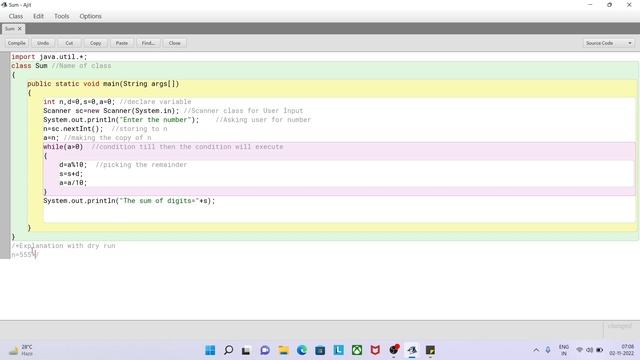Image resolution: width=640 pixels, height=360 pixels.
Task: Click 'public static void main(String args[])' line
Action: [x=103, y=84]
